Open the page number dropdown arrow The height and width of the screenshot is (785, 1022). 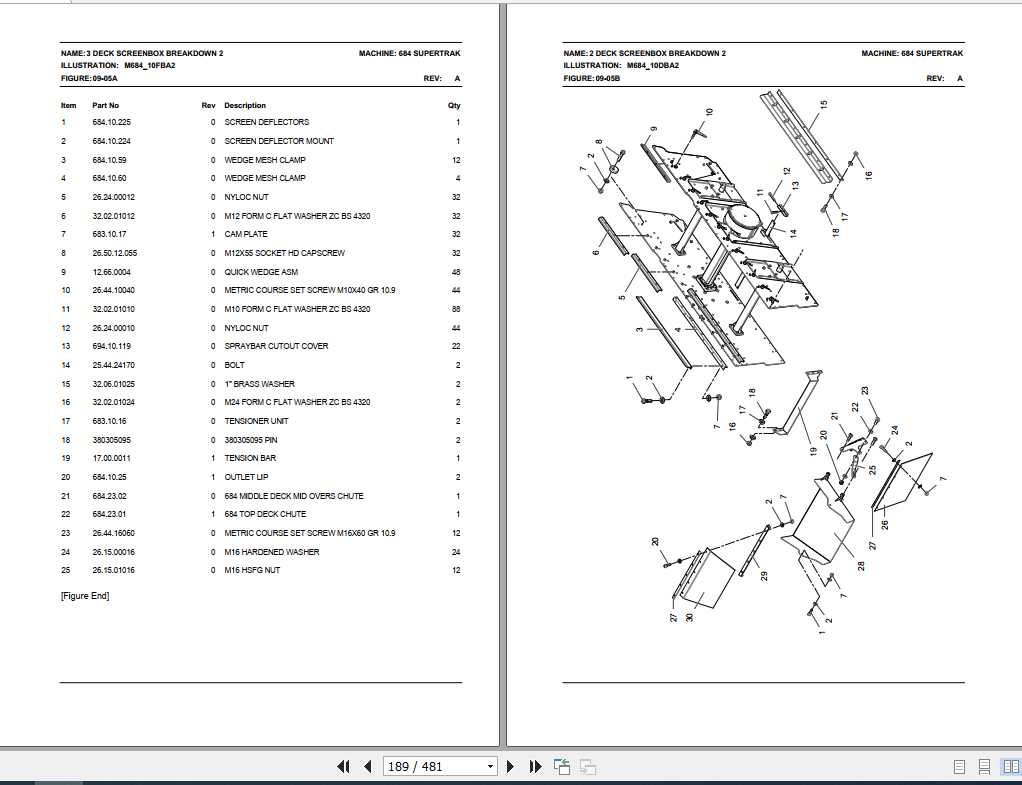click(x=492, y=766)
